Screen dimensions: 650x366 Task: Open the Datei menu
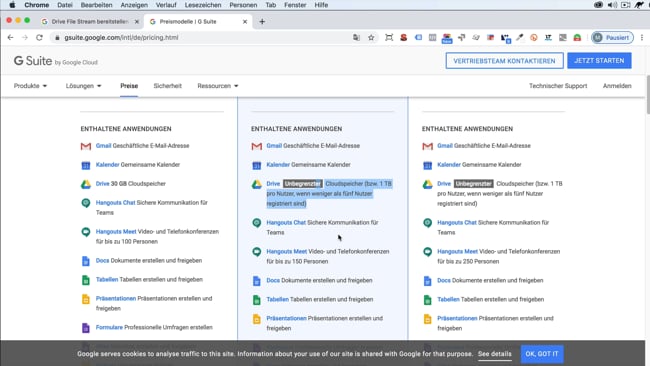(x=65, y=5)
